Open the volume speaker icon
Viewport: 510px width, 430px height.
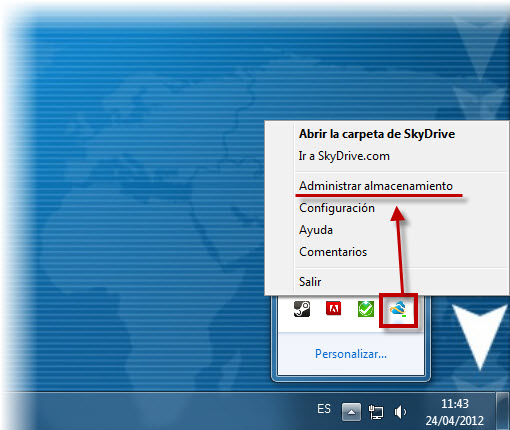(x=400, y=412)
